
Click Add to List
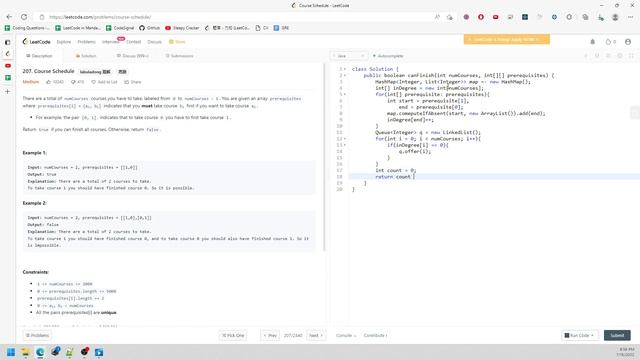[104, 82]
